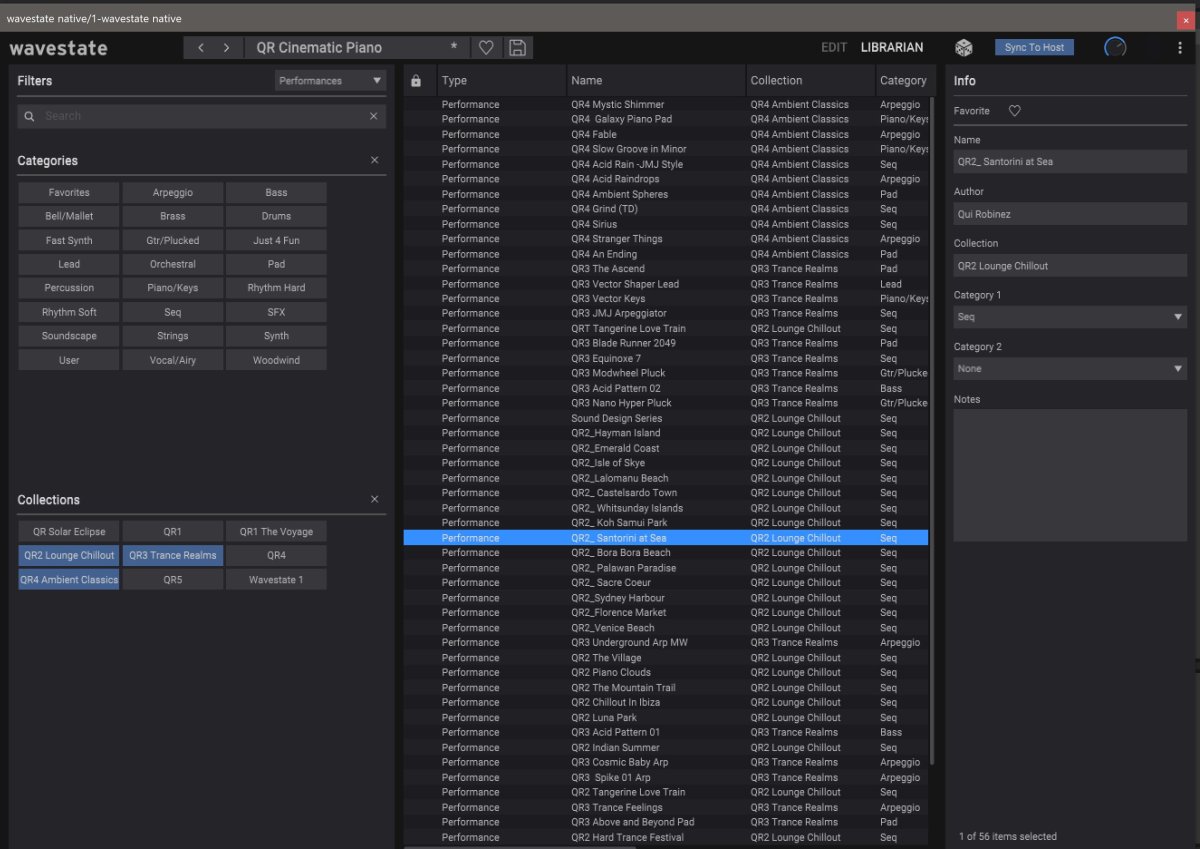This screenshot has height=849, width=1200.
Task: Save preset using floppy disk icon
Action: (517, 48)
